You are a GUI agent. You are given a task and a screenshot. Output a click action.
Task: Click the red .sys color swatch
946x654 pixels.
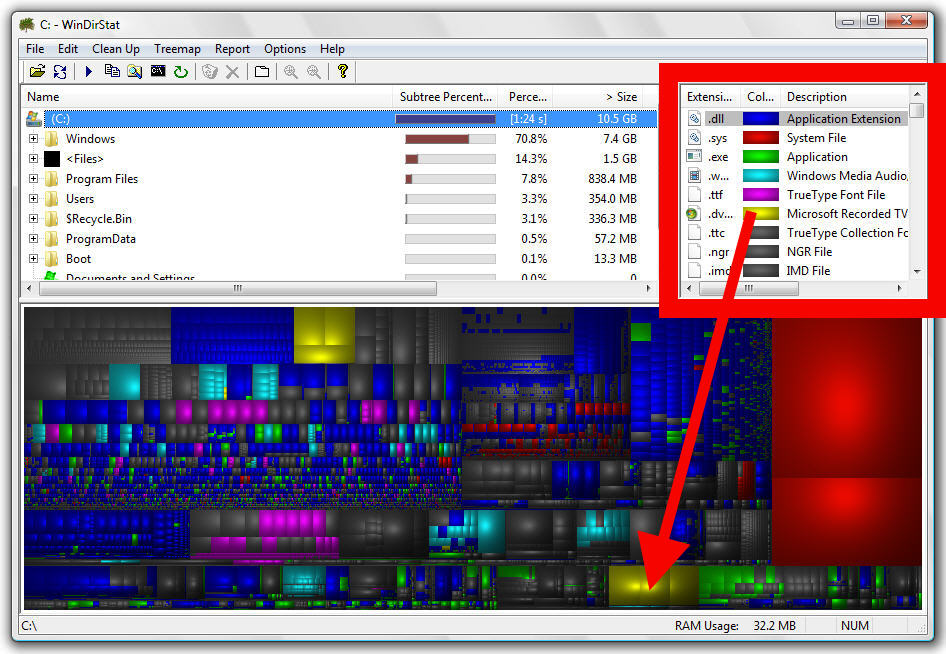coord(761,138)
